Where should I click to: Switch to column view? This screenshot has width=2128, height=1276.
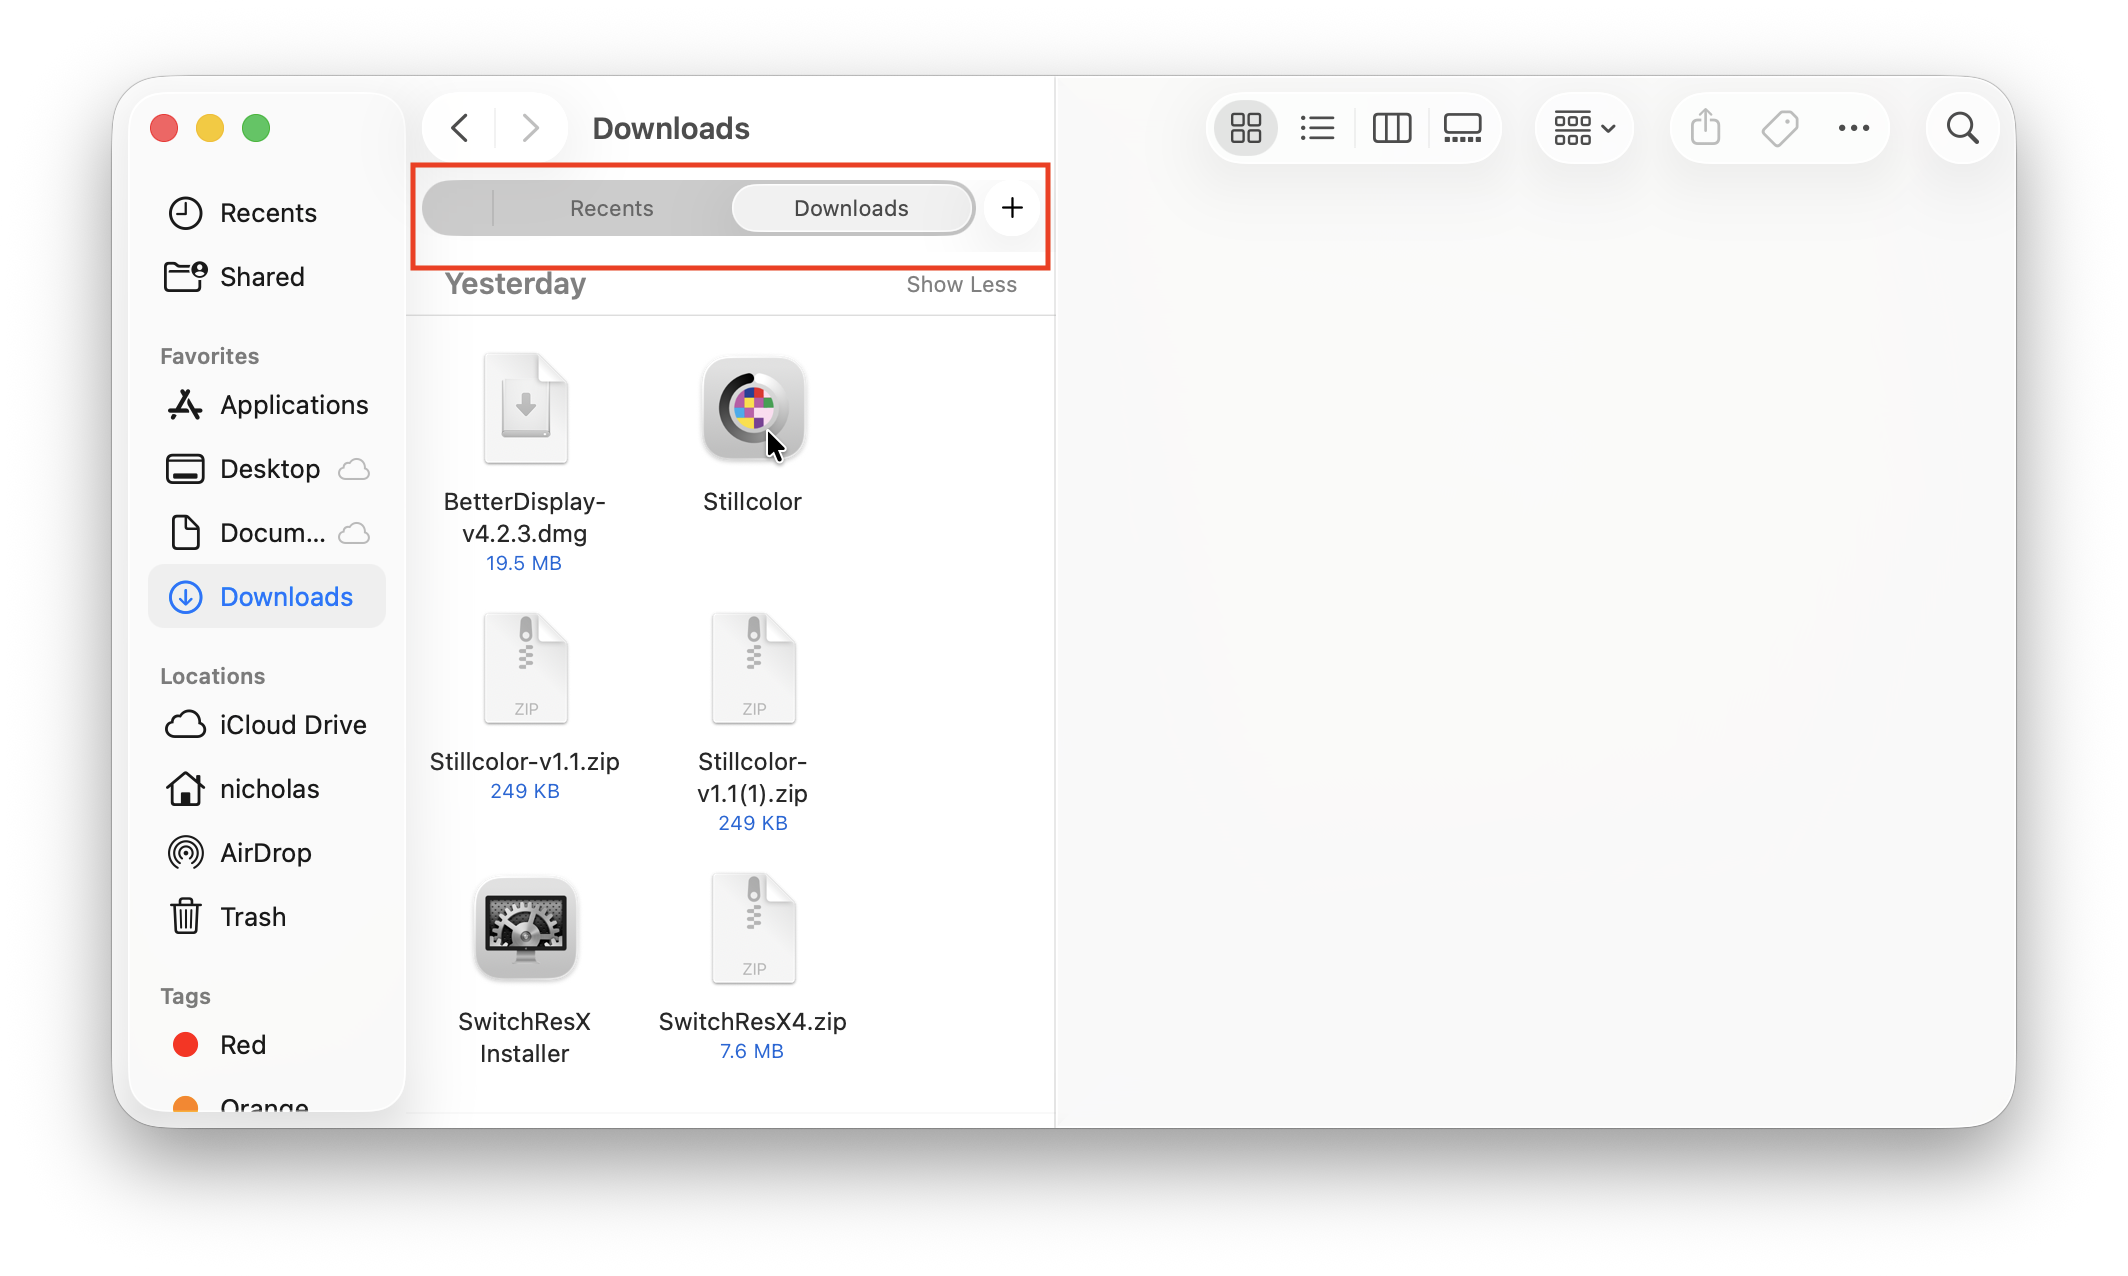tap(1391, 128)
